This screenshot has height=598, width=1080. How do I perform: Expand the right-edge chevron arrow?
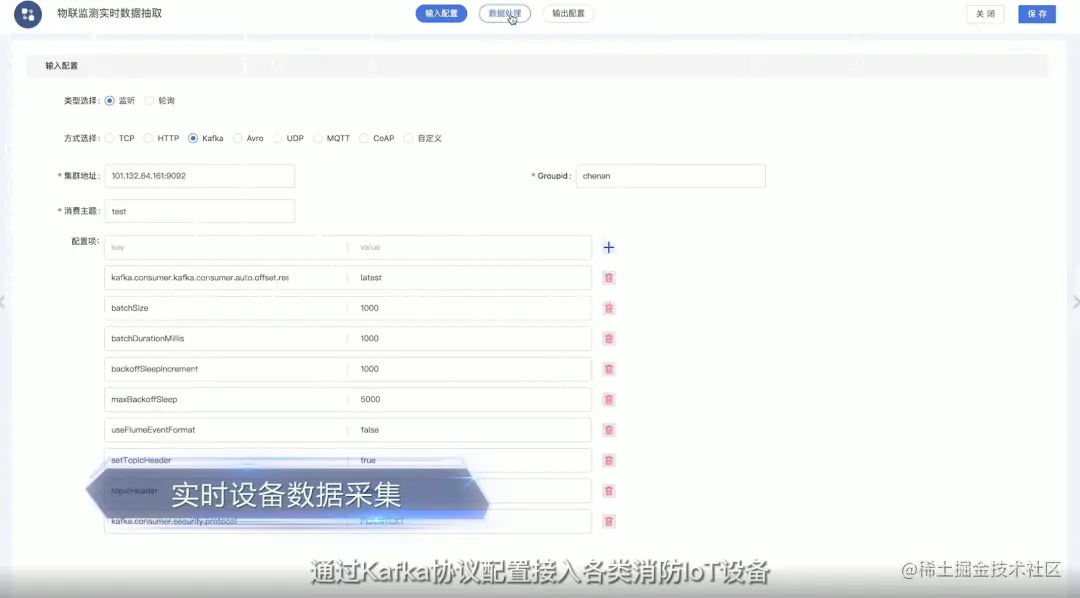pyautogui.click(x=1075, y=301)
